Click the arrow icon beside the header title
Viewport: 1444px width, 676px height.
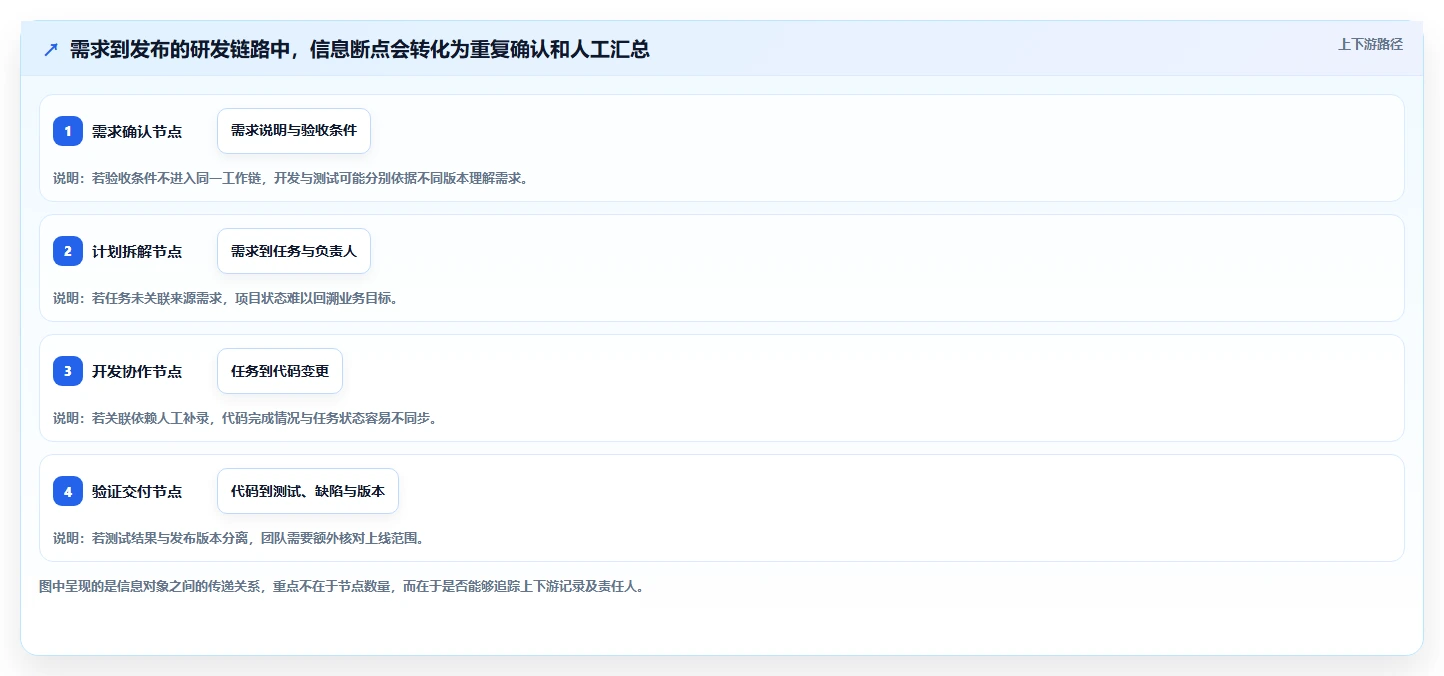51,49
